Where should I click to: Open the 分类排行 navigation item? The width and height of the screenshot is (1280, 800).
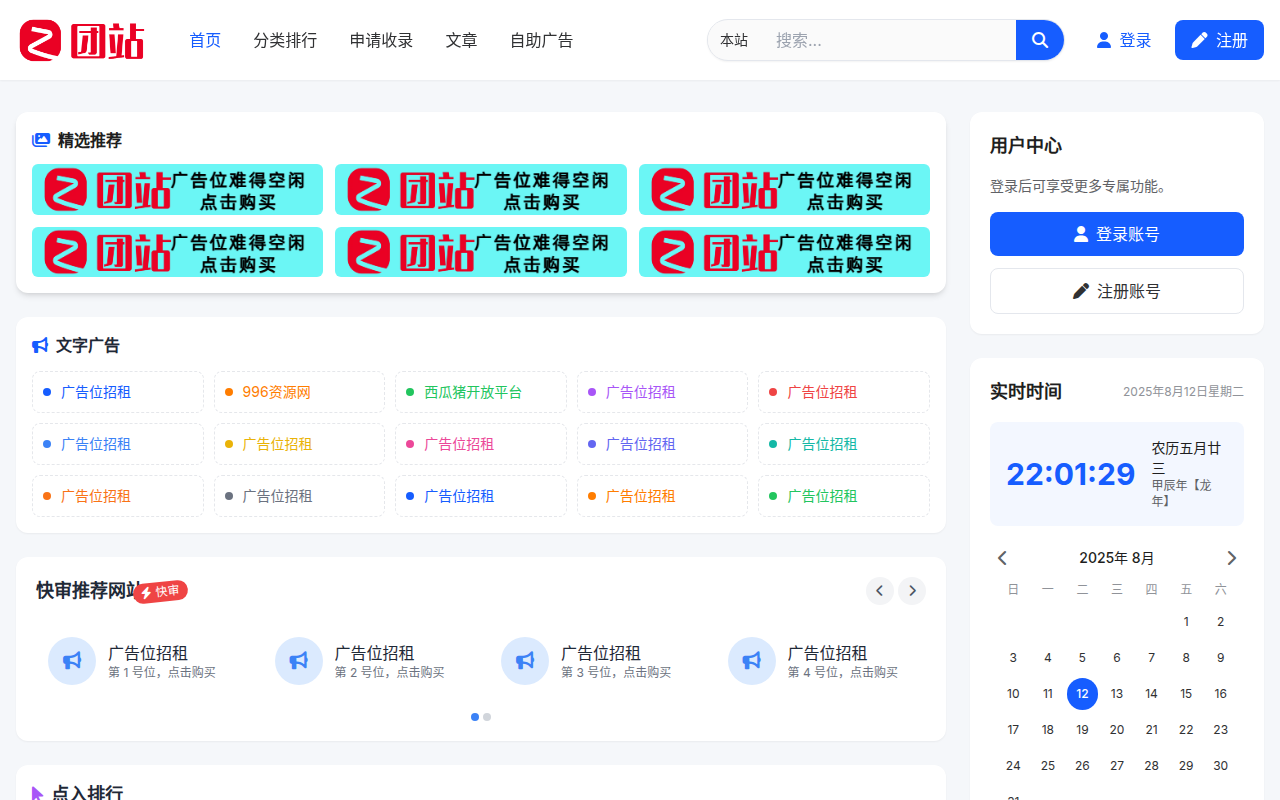pos(285,40)
